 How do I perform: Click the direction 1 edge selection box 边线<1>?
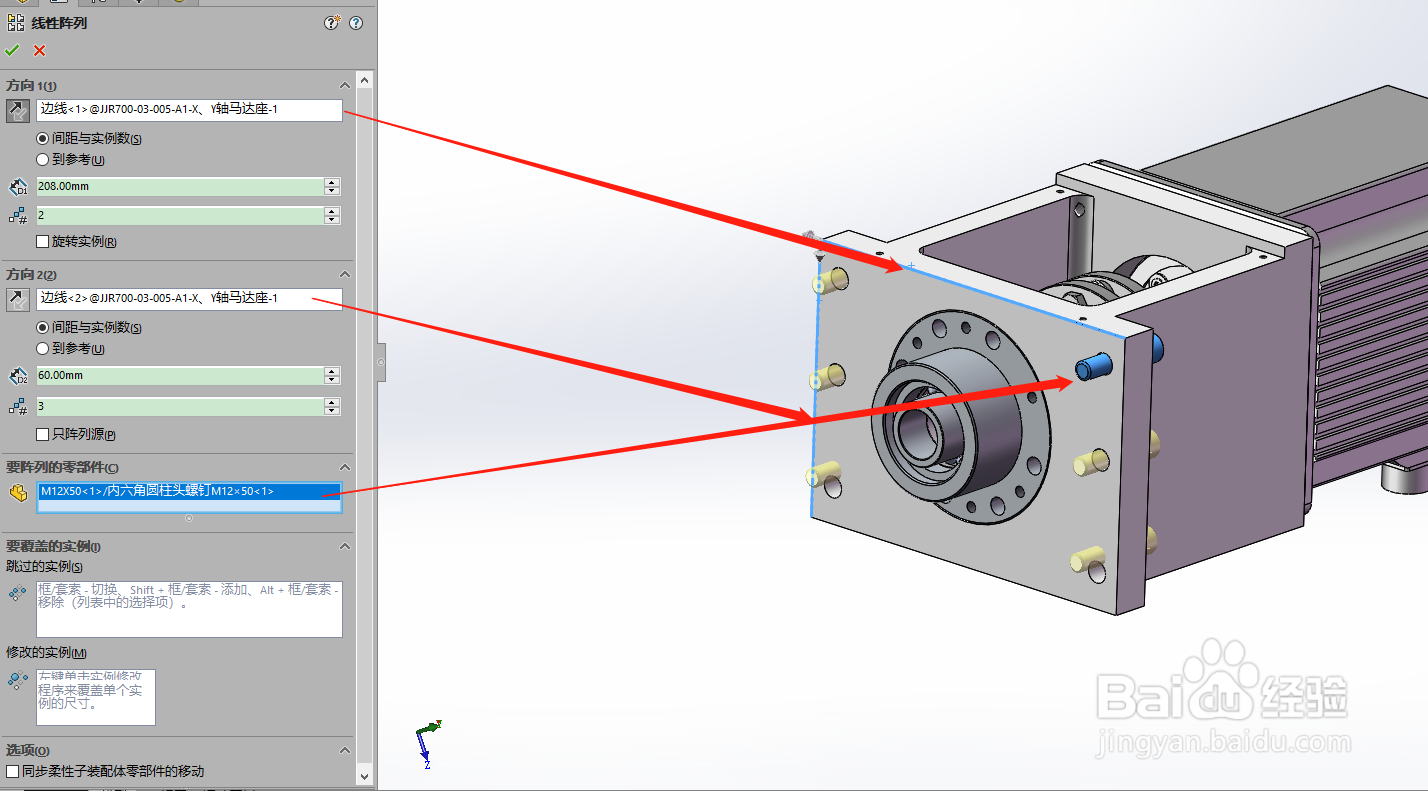[x=189, y=110]
